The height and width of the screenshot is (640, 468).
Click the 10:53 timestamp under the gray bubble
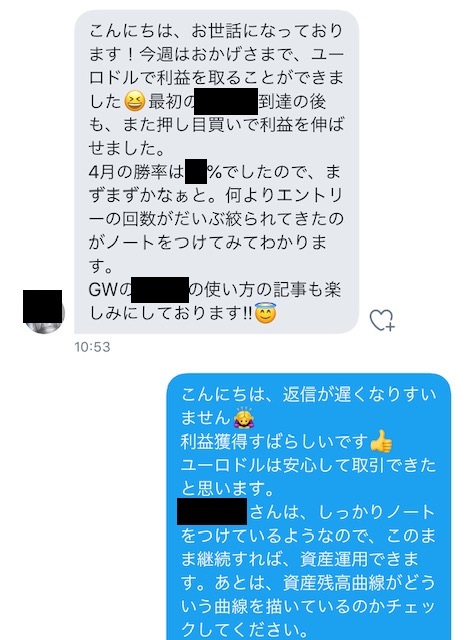pos(92,347)
